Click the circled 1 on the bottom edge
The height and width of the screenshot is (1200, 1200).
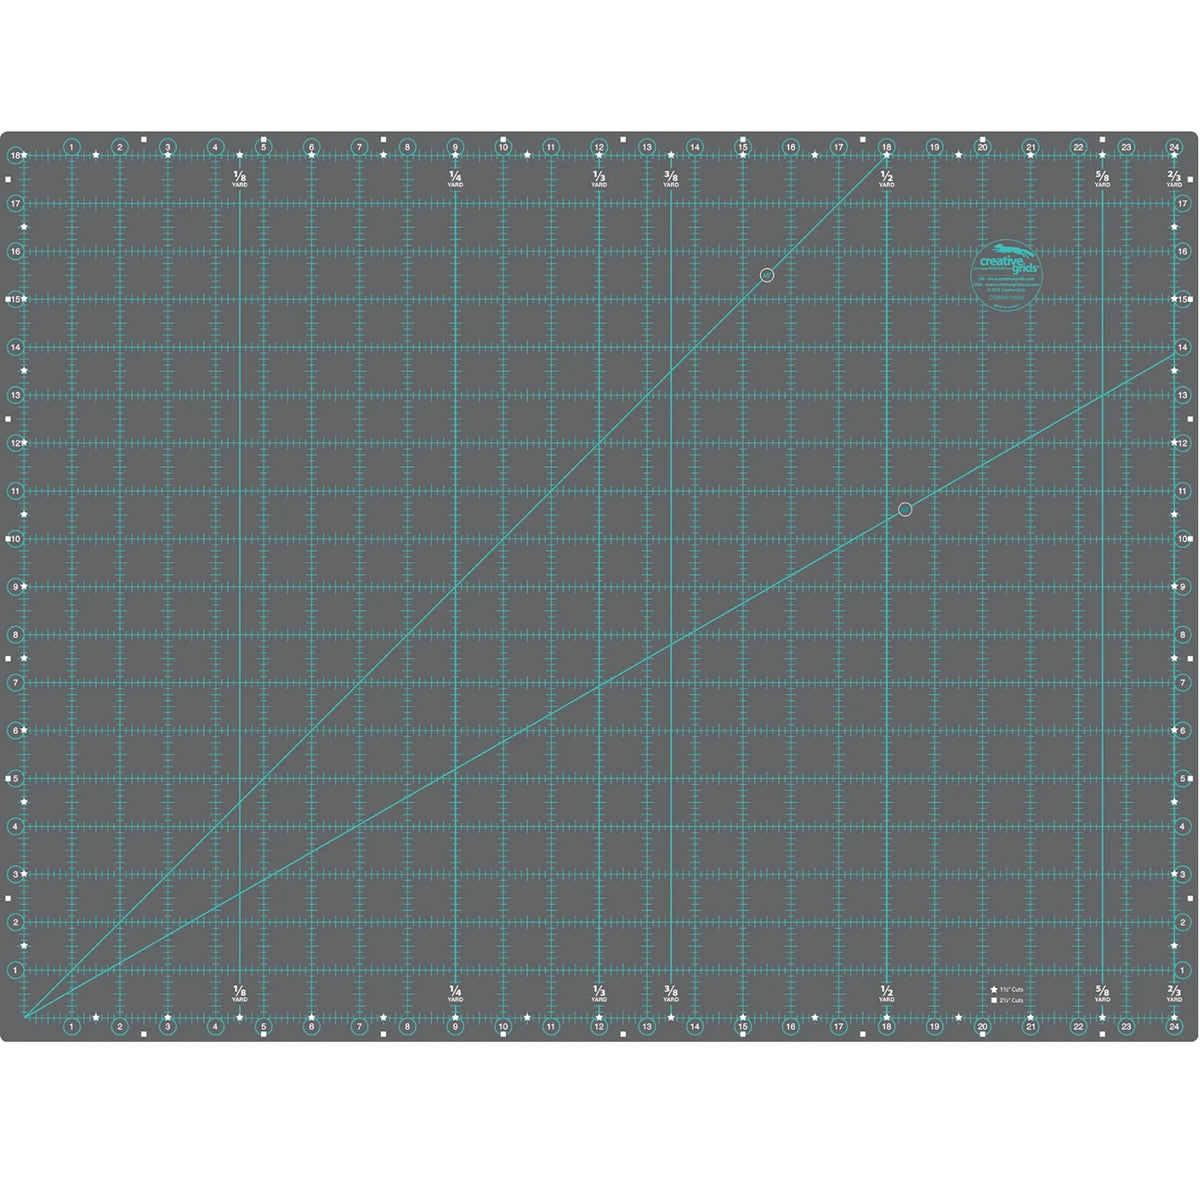72,1026
